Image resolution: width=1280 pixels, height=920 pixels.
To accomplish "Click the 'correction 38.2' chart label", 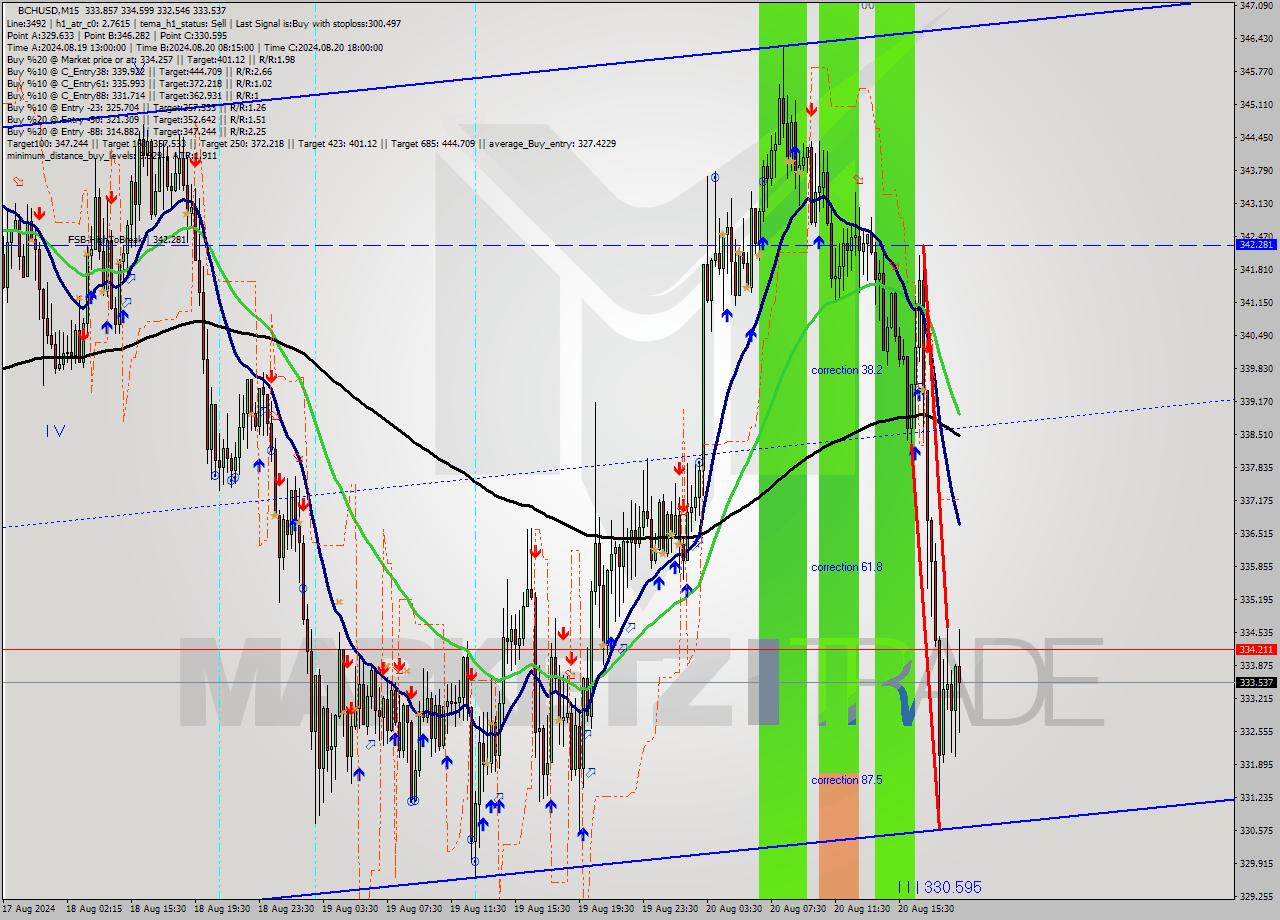I will (847, 370).
